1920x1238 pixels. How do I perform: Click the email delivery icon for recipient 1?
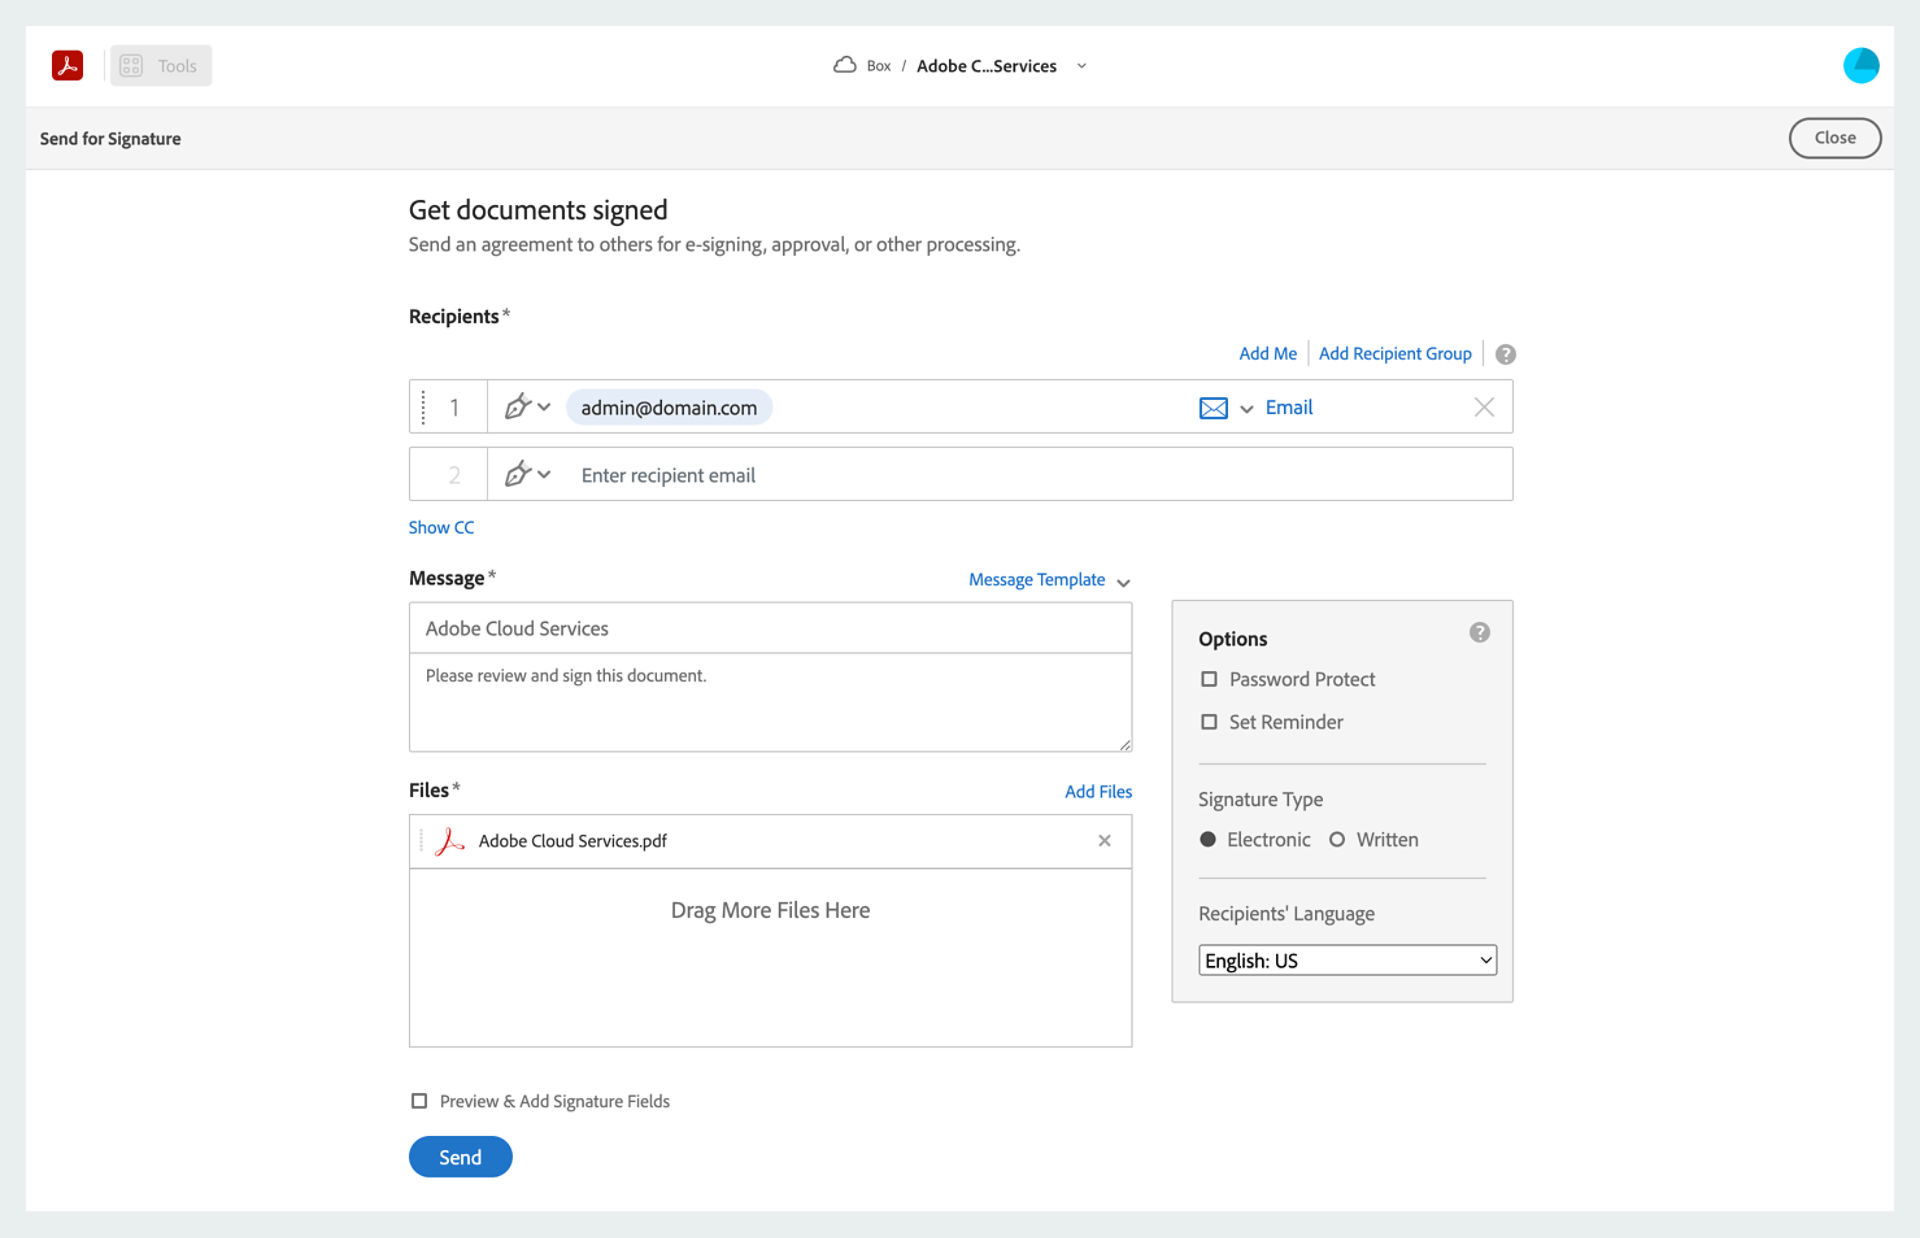pyautogui.click(x=1212, y=407)
